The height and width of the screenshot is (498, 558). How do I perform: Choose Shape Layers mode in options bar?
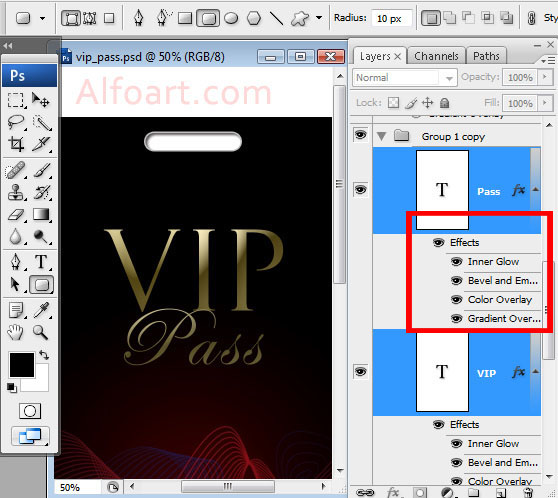[x=71, y=18]
